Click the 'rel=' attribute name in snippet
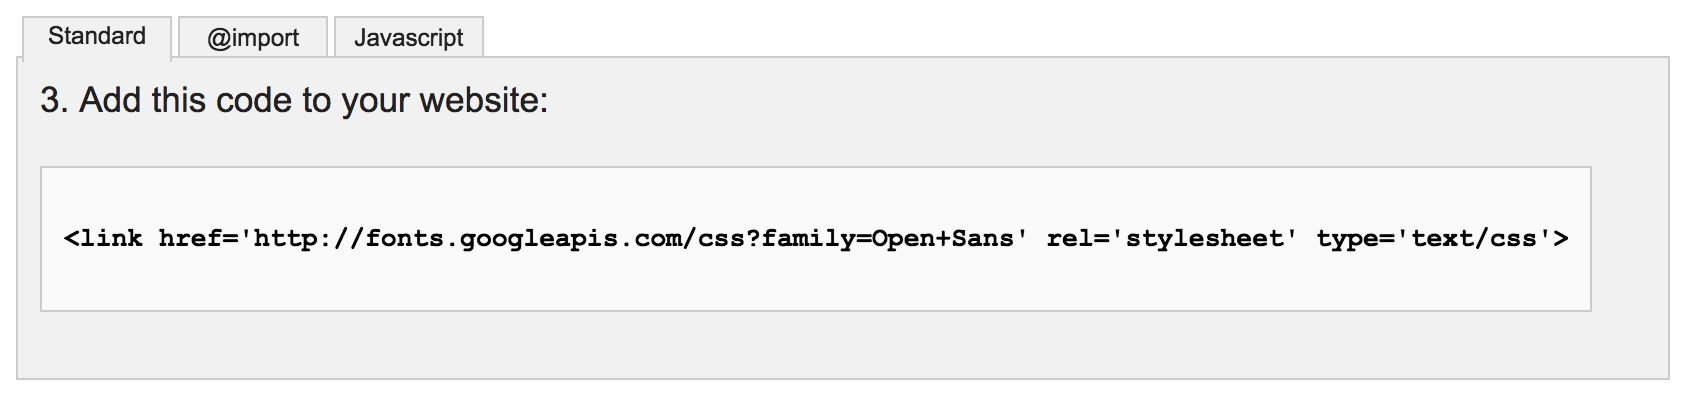1688x402 pixels. click(1078, 239)
